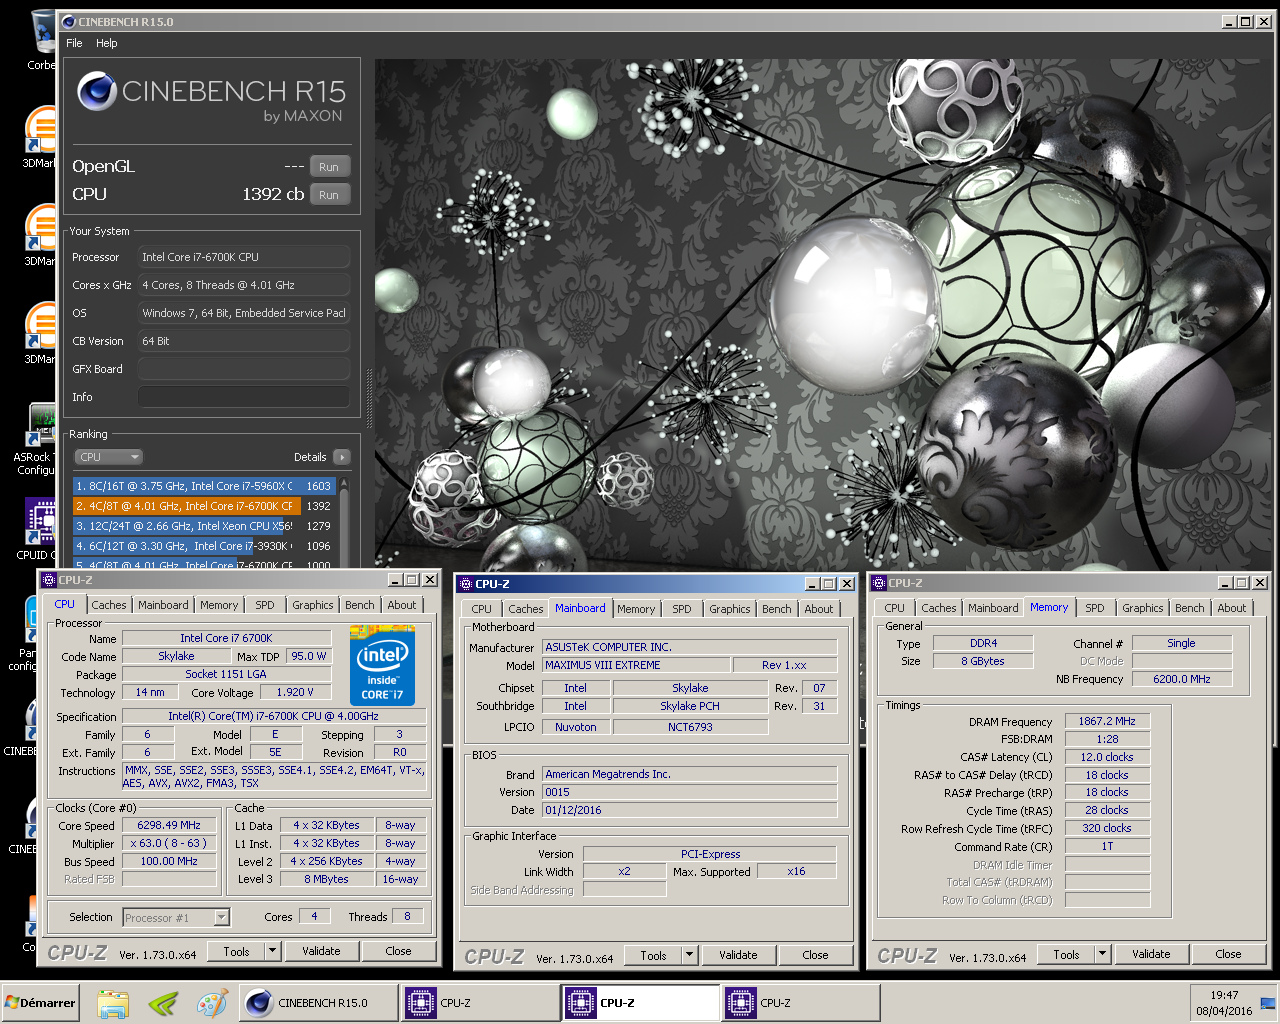Click Validate in middle CPU-Z window

[738, 955]
